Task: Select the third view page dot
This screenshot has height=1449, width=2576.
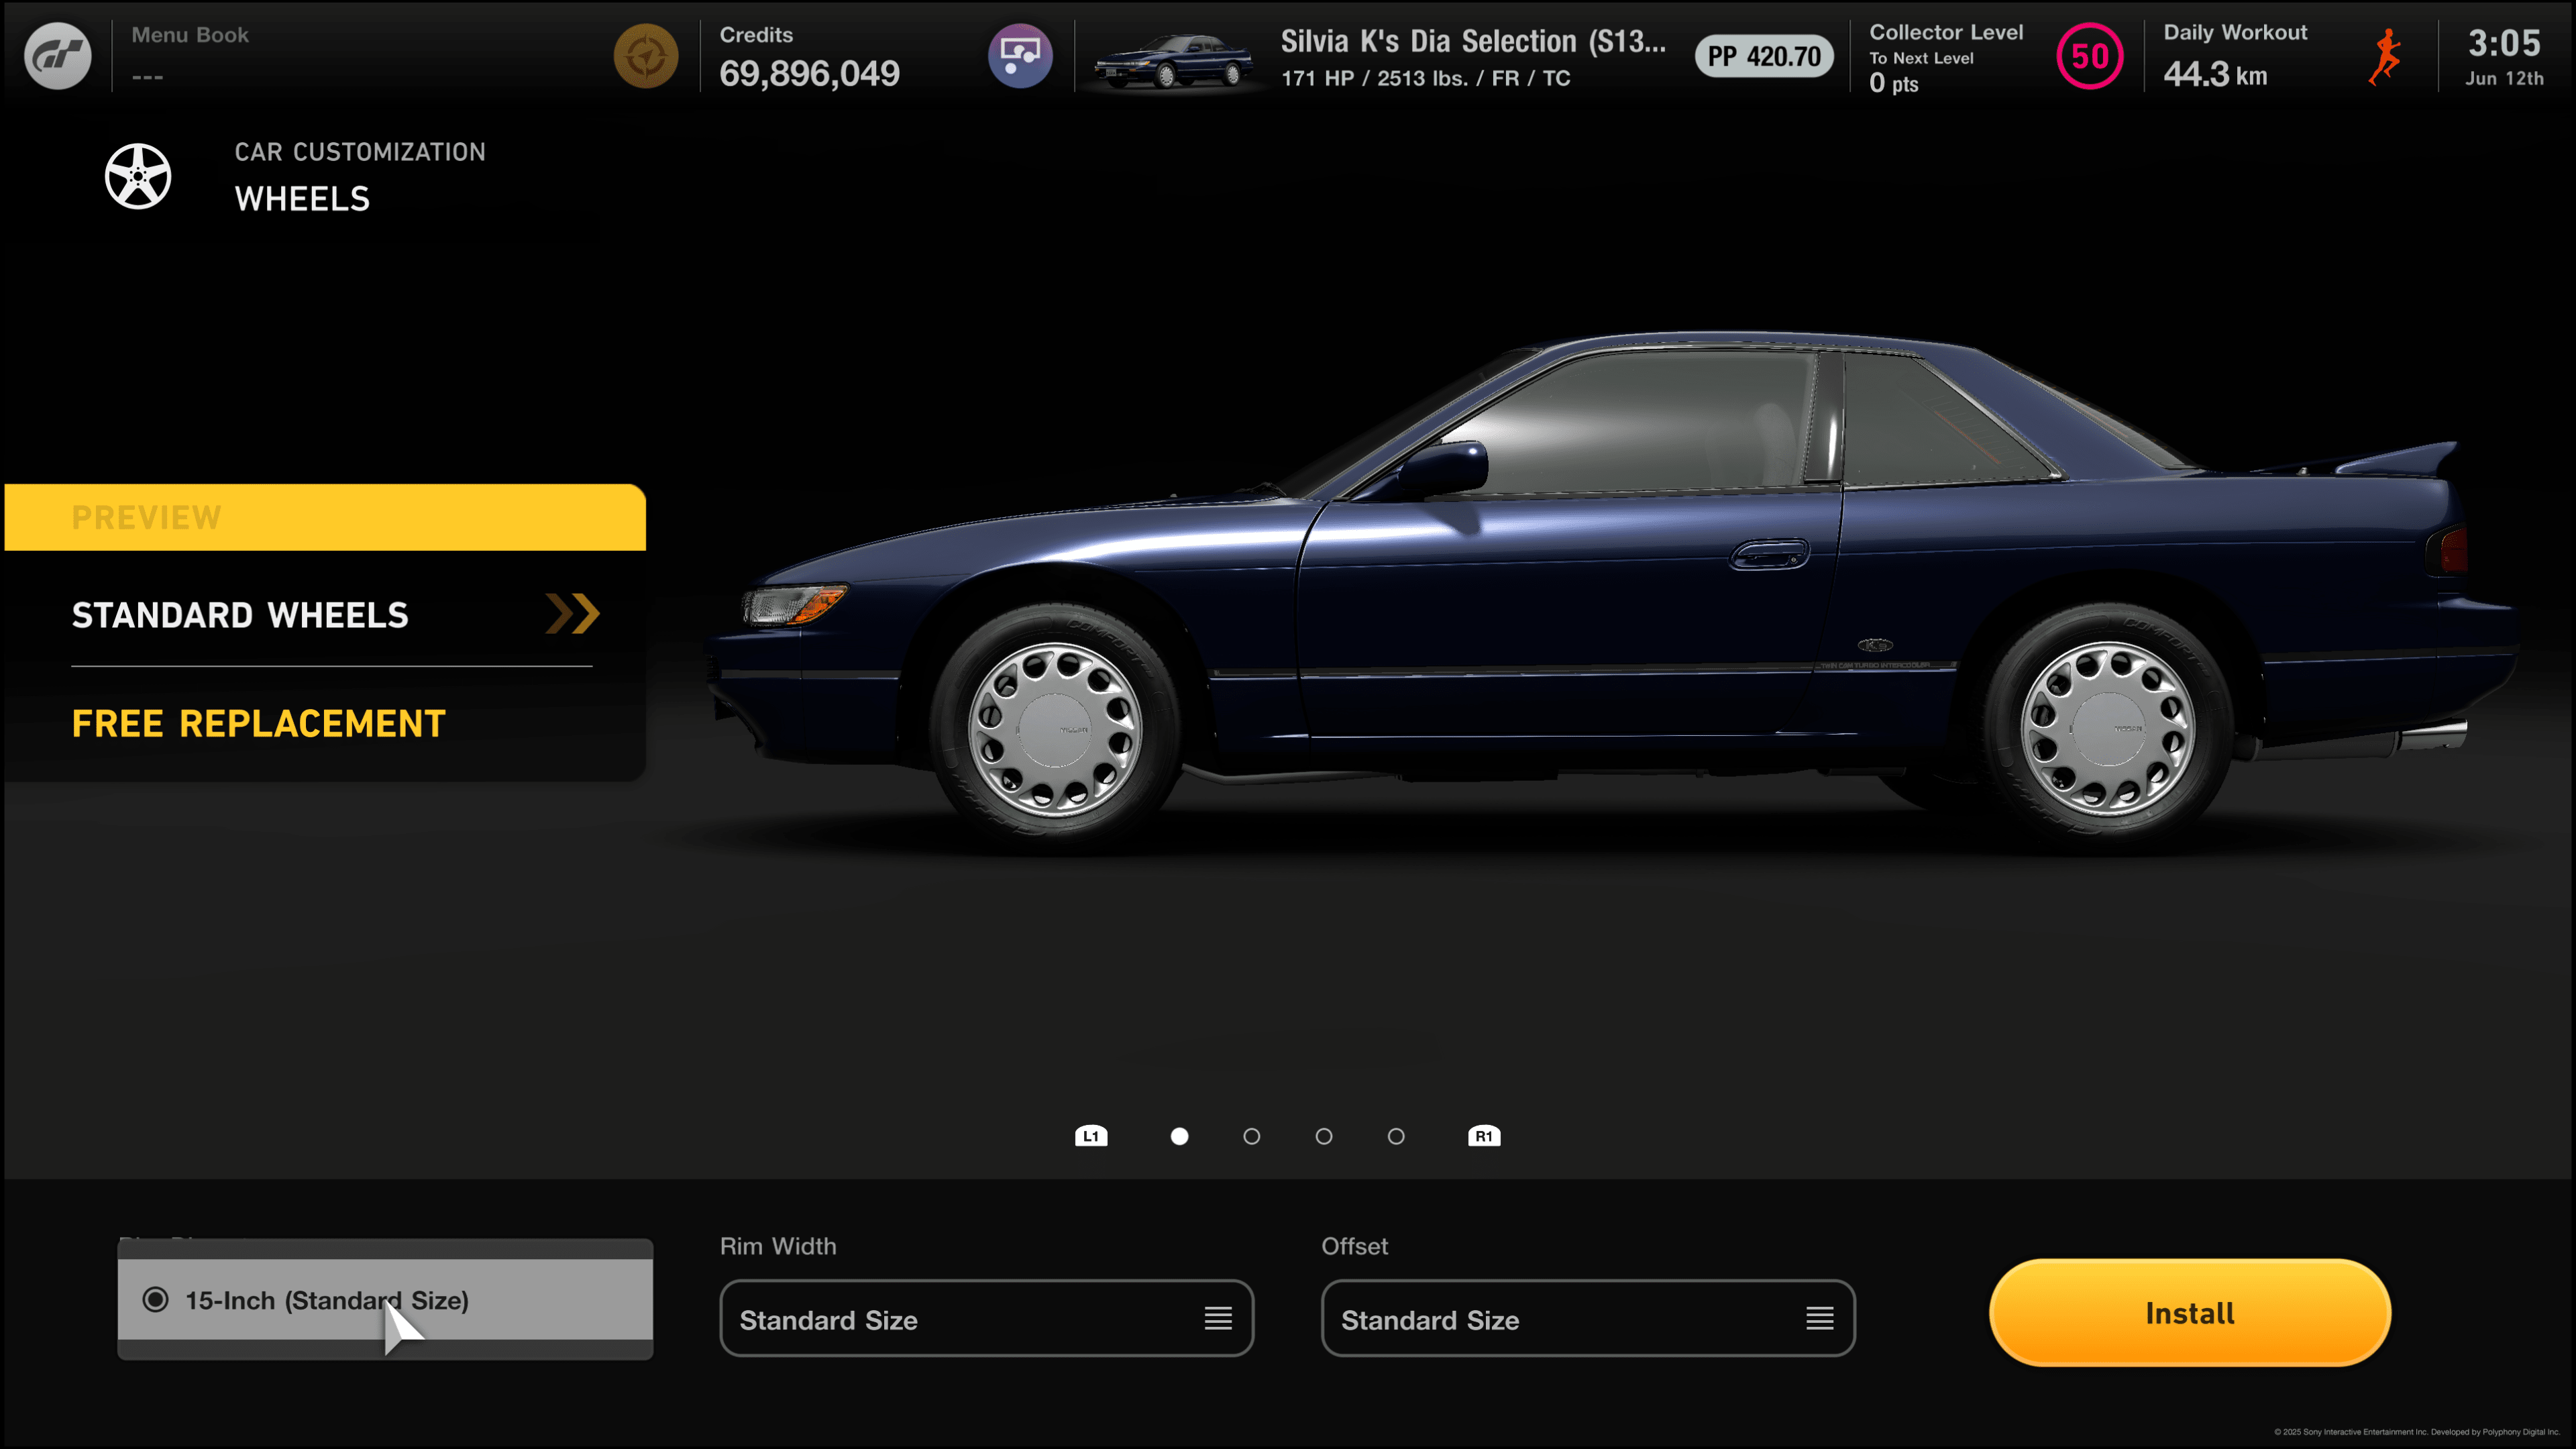Action: point(1324,1136)
